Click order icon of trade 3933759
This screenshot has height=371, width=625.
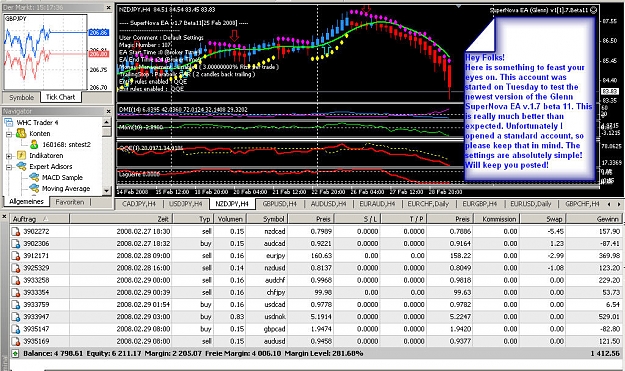tap(16, 305)
